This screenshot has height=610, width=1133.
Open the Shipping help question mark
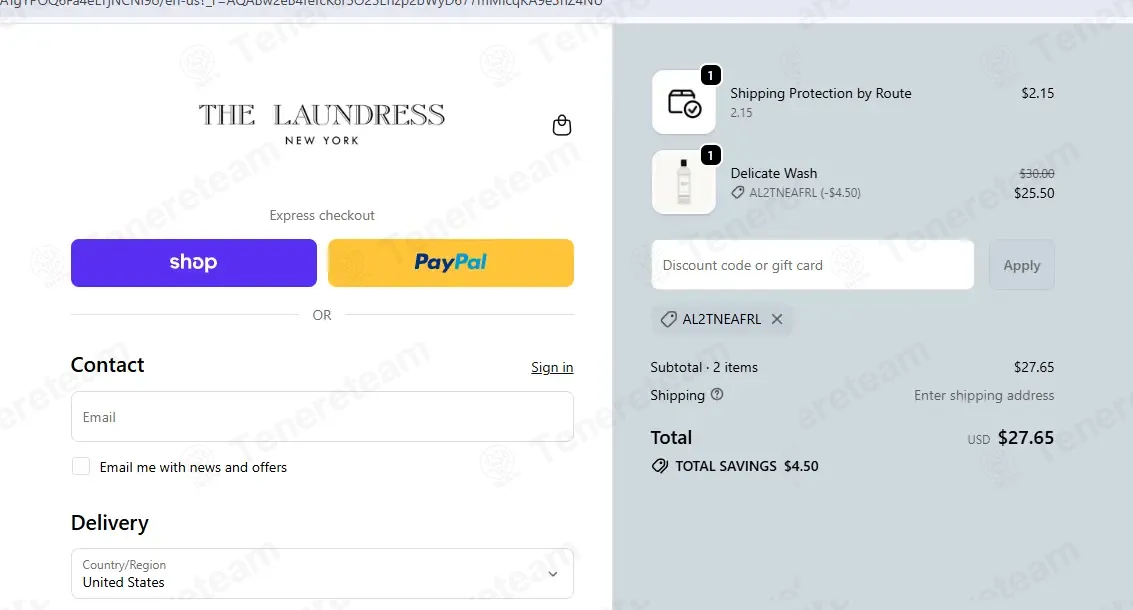717,395
